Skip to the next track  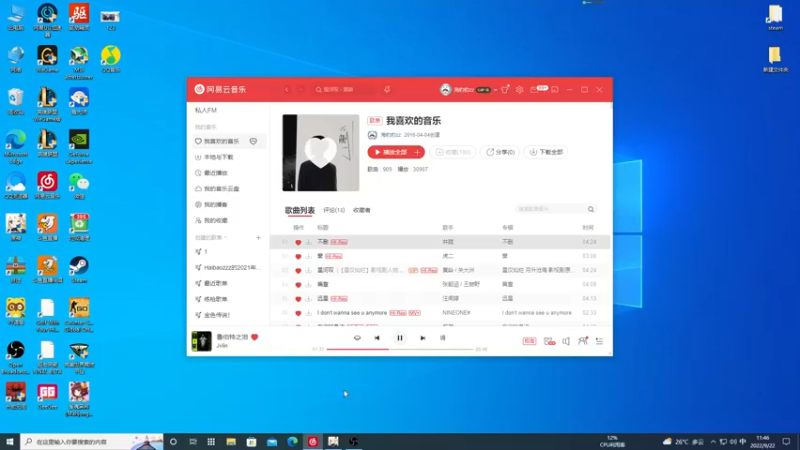pos(422,338)
